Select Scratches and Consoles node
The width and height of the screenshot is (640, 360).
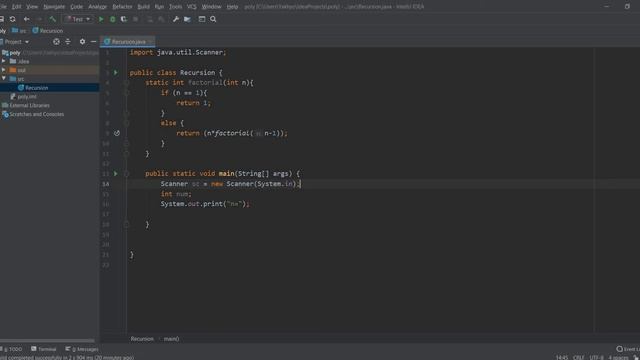pos(33,114)
